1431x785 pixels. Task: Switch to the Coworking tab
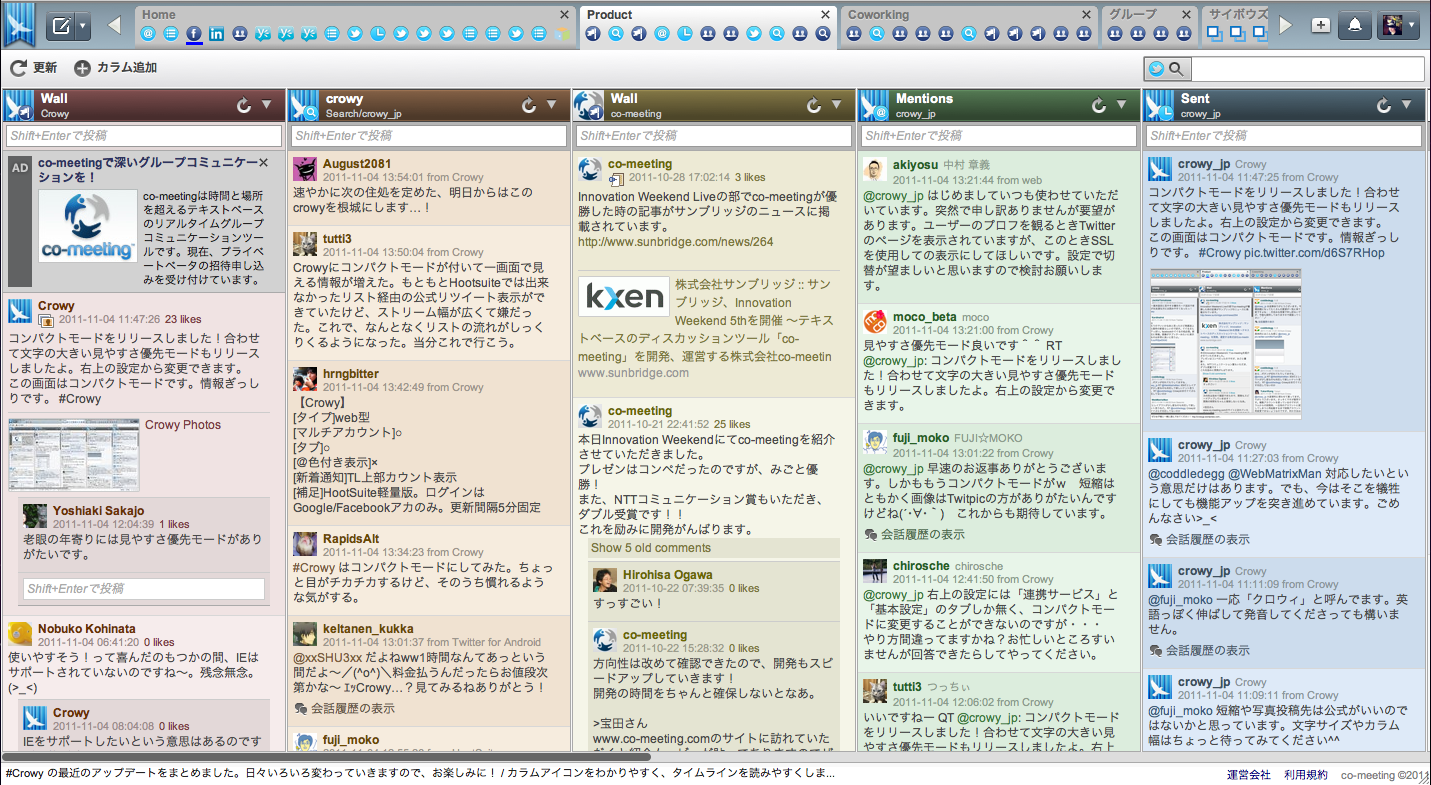[x=878, y=15]
